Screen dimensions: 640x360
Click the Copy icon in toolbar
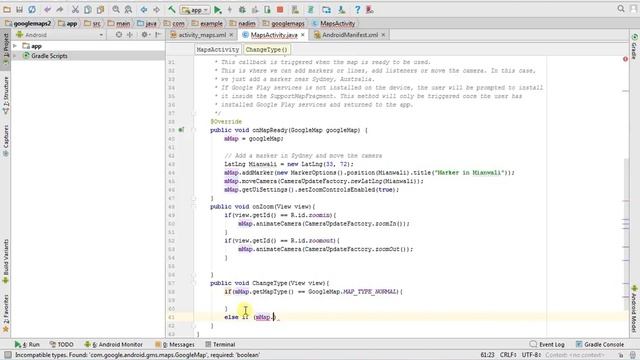(x=88, y=9)
